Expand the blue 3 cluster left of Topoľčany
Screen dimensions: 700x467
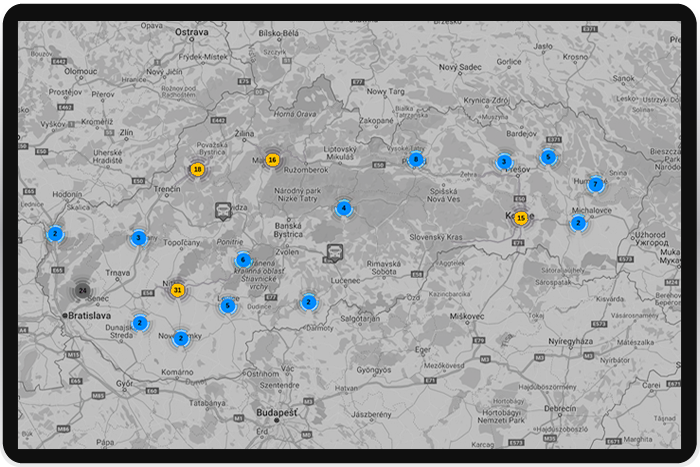pos(139,238)
